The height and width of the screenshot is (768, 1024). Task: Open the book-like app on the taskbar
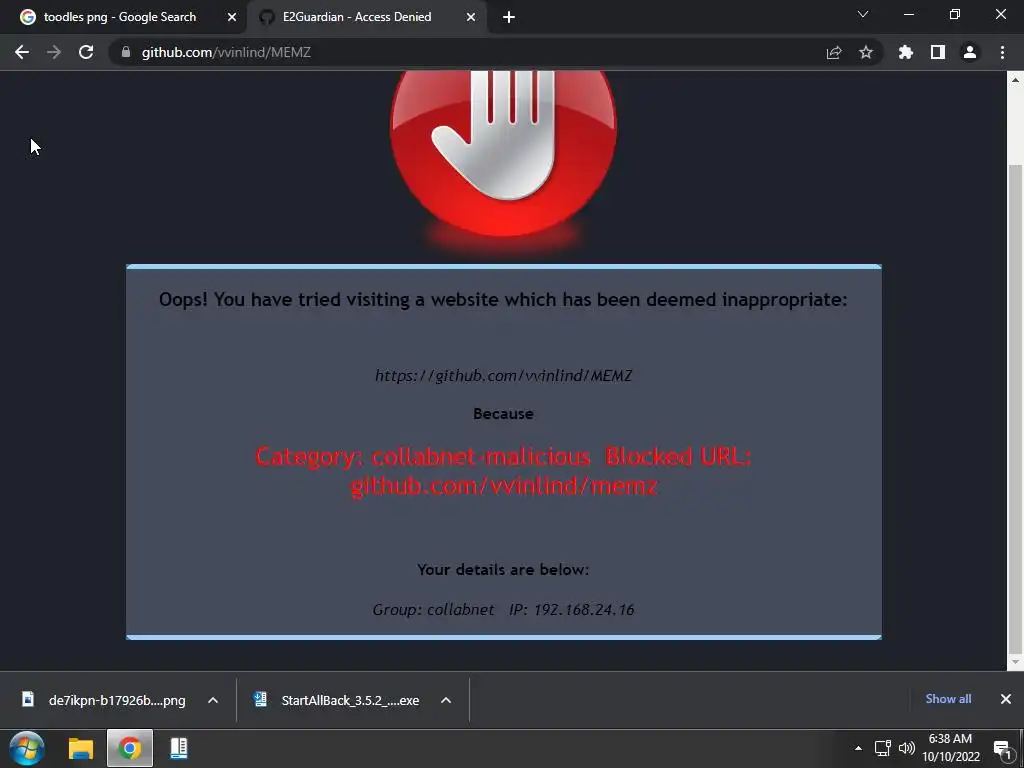(x=179, y=748)
